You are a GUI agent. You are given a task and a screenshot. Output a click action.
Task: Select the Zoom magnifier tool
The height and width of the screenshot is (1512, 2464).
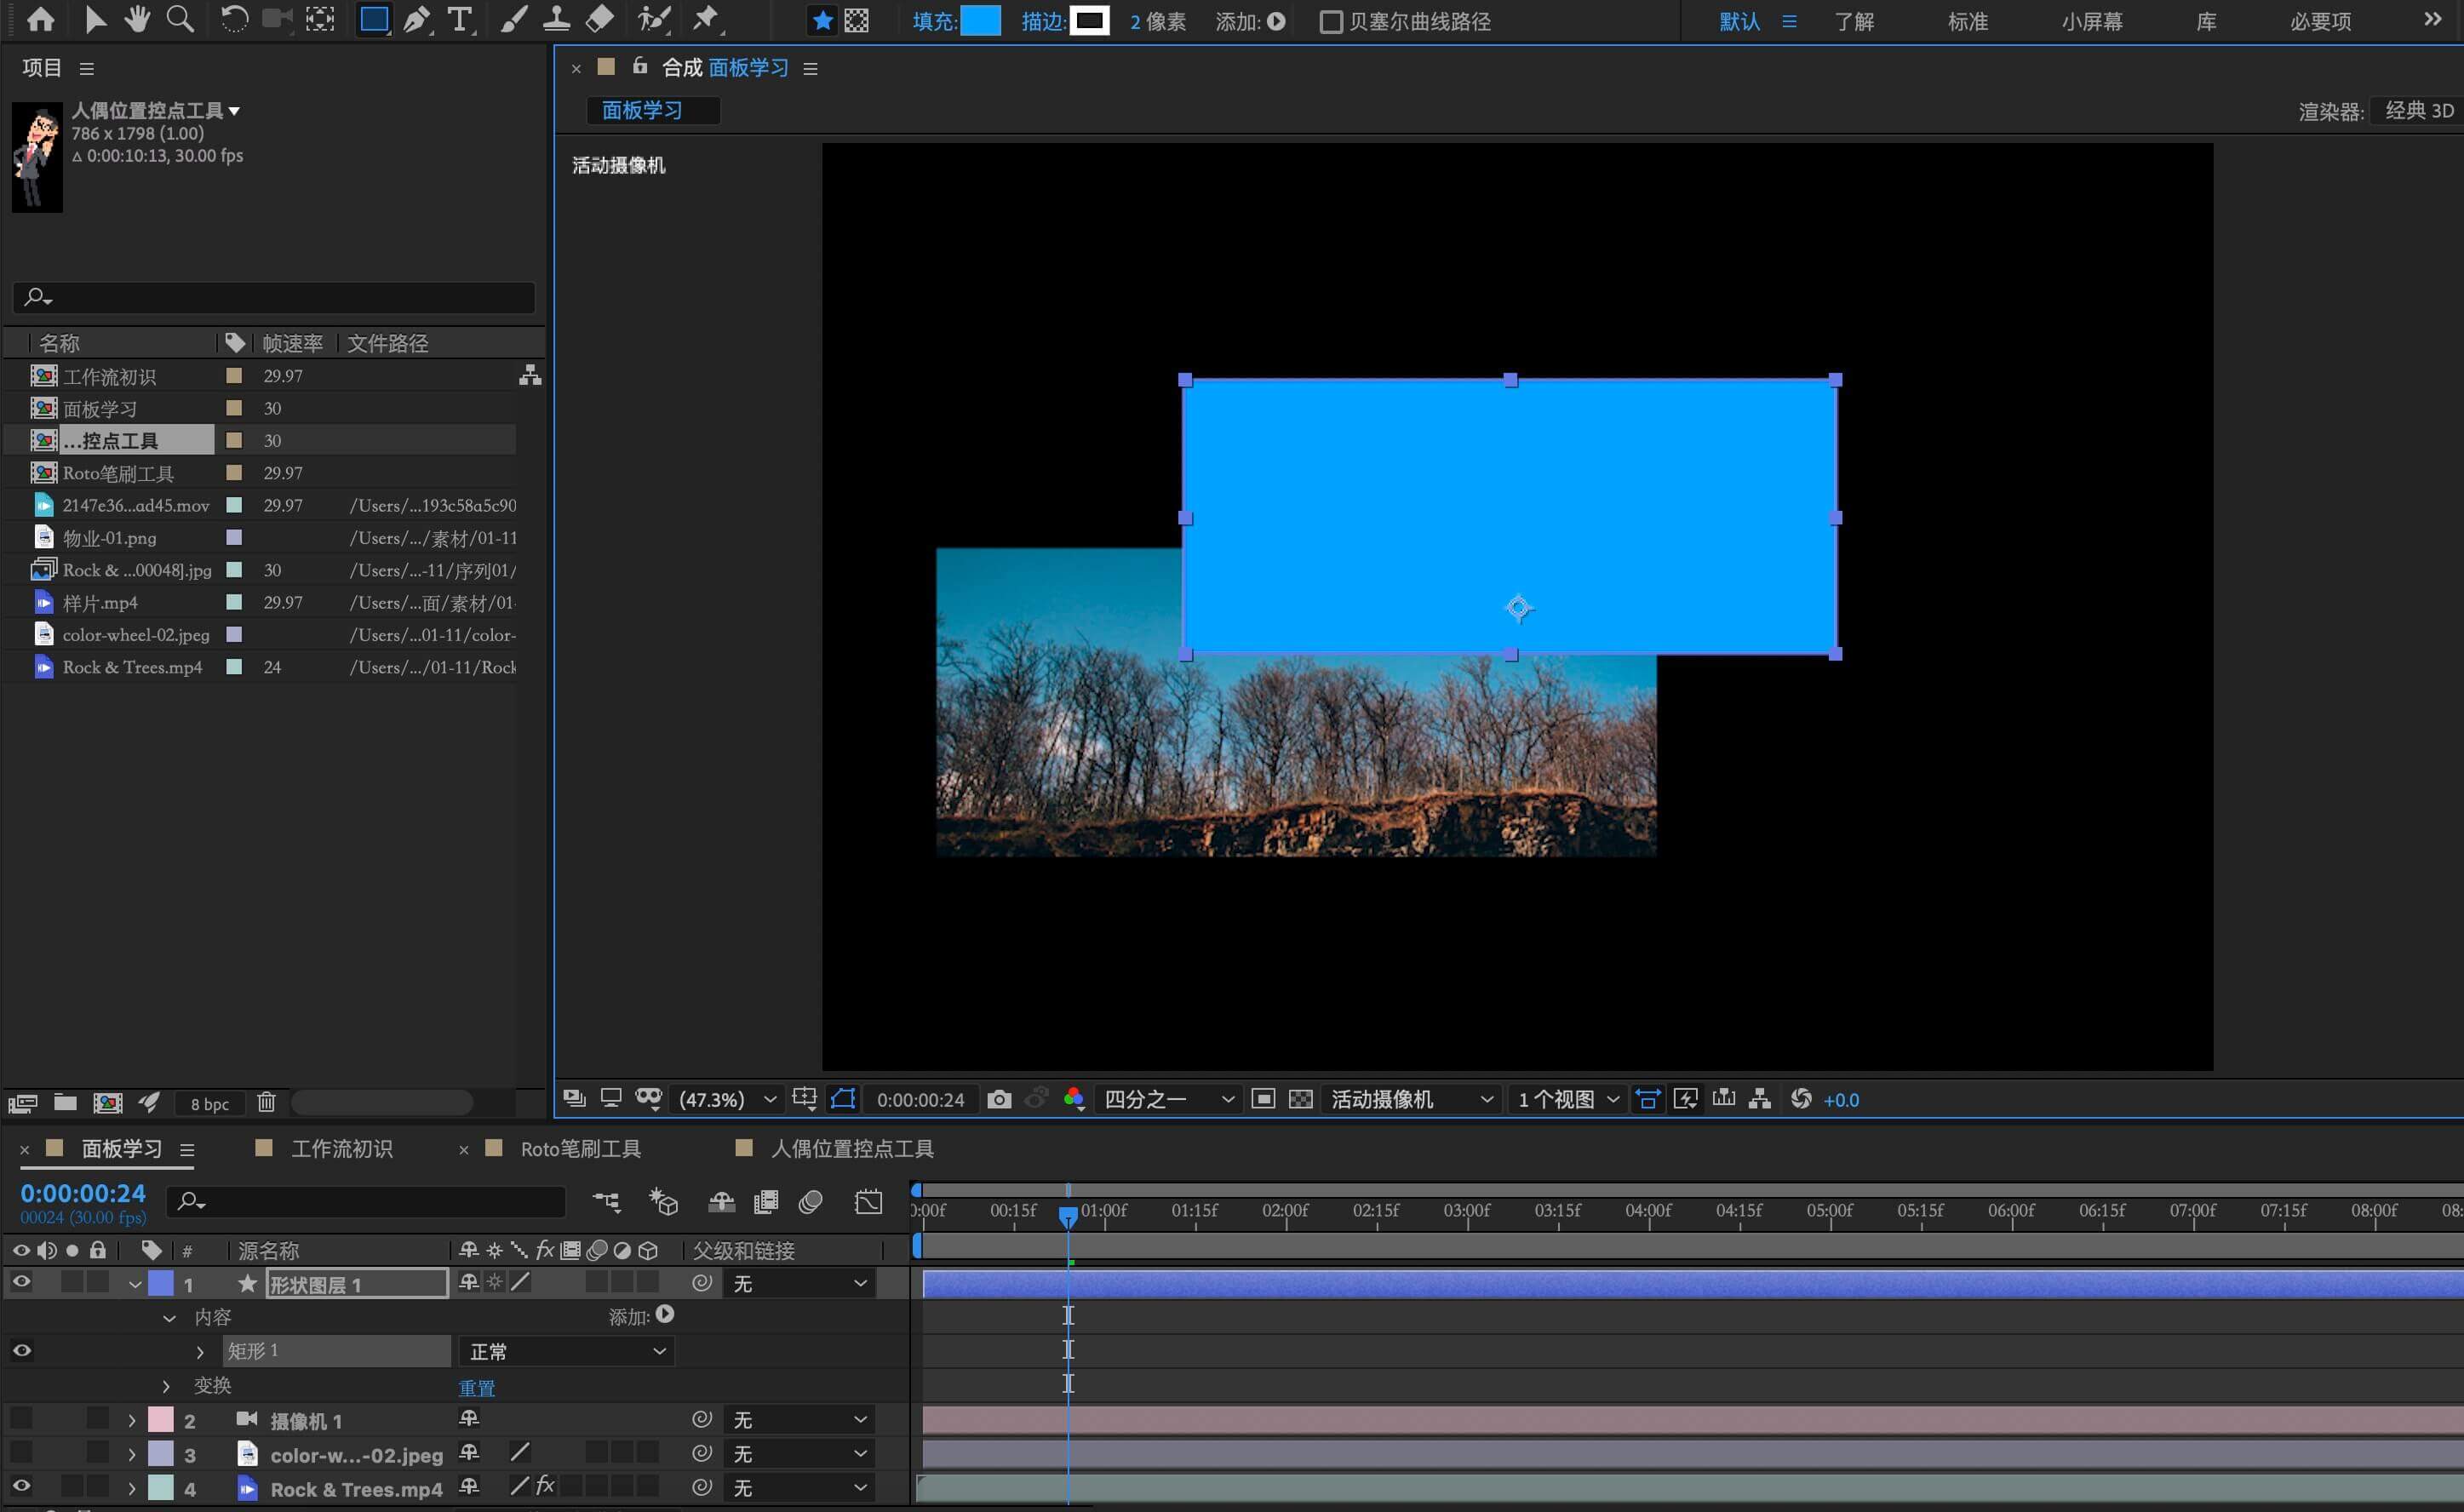[180, 20]
